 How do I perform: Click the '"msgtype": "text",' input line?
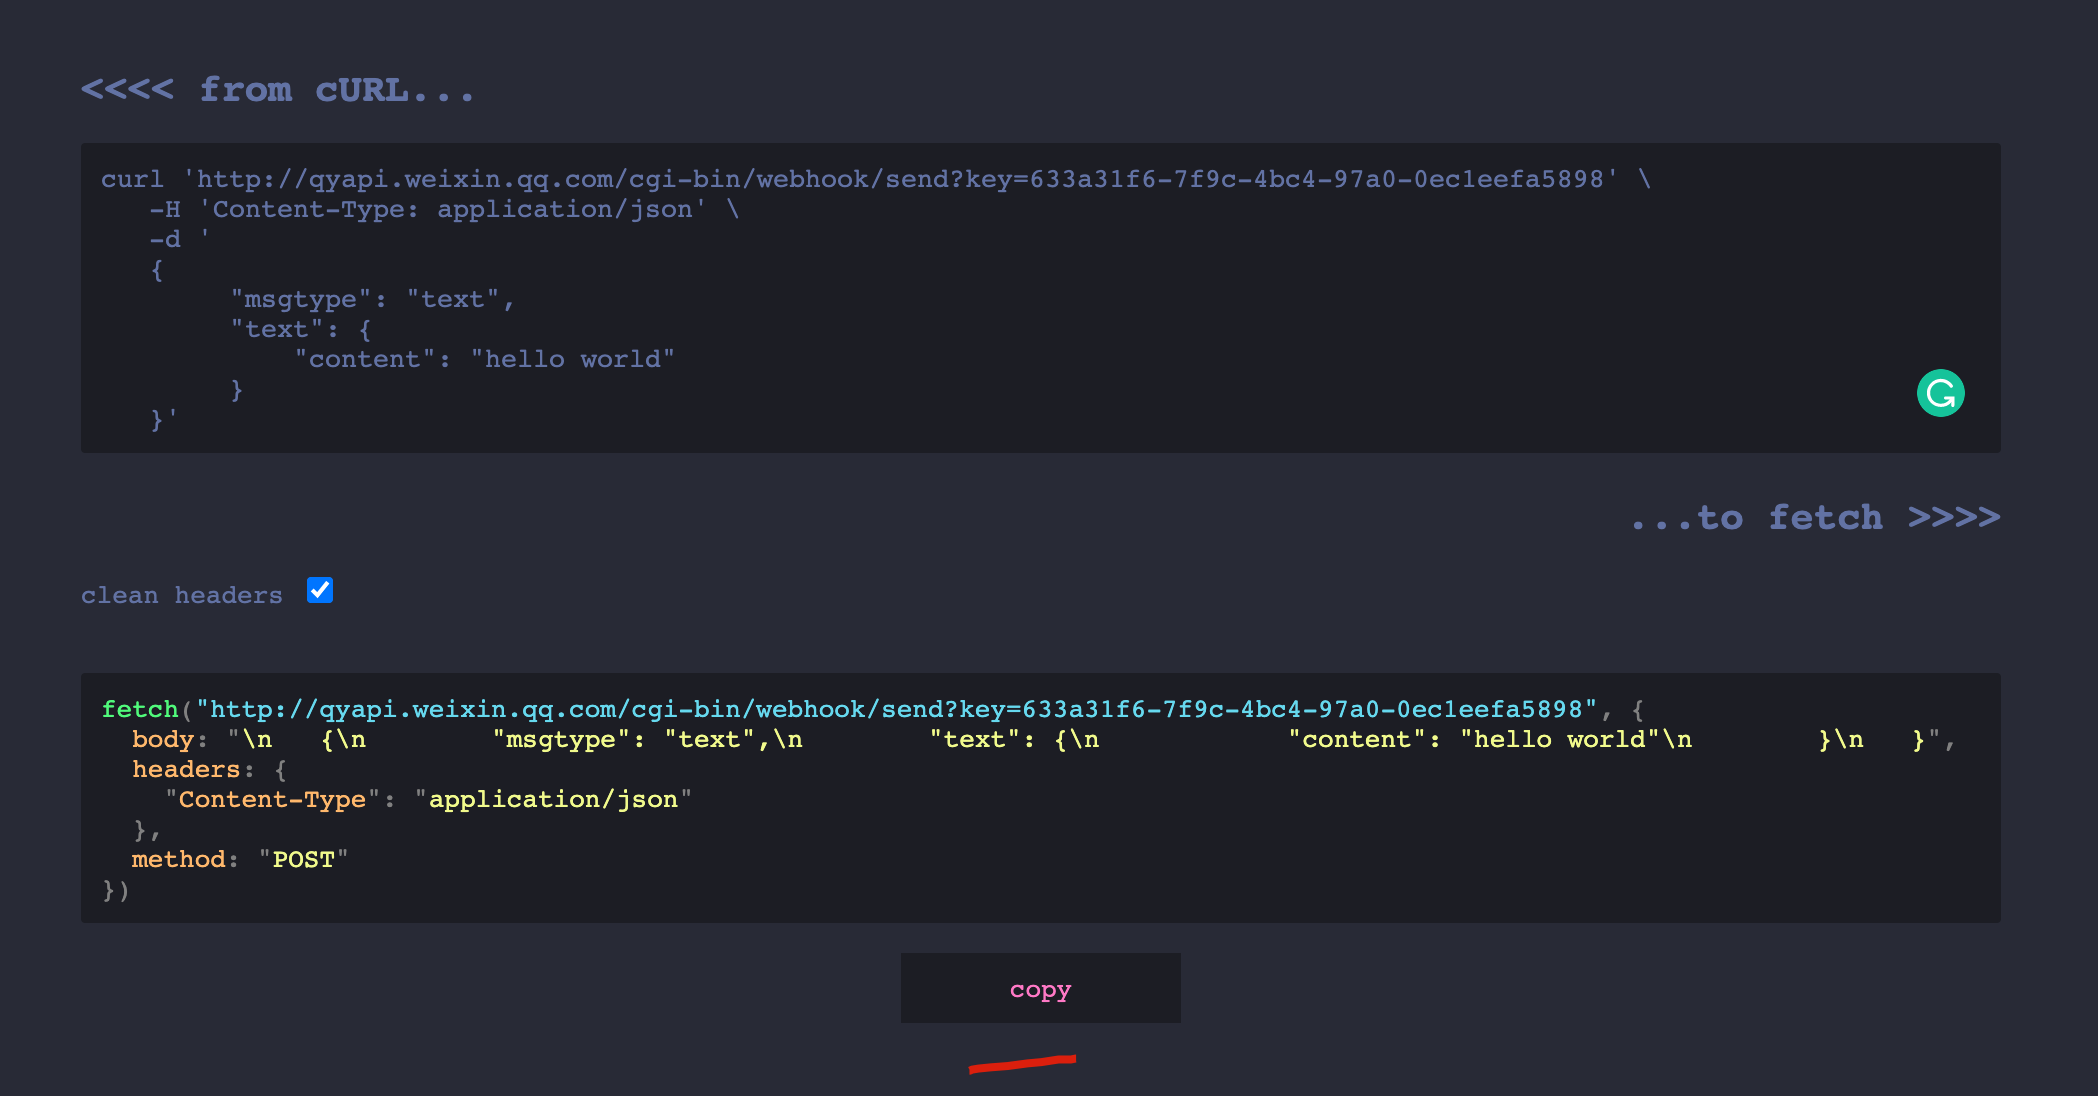372,300
